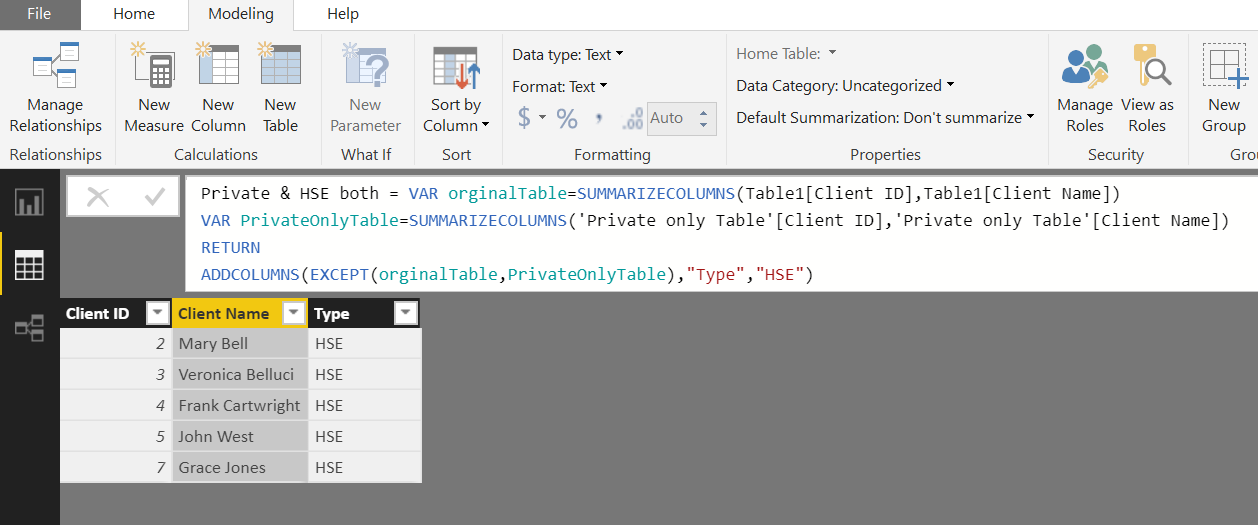Click the decimal places icon
This screenshot has height=527, width=1258.
point(632,119)
